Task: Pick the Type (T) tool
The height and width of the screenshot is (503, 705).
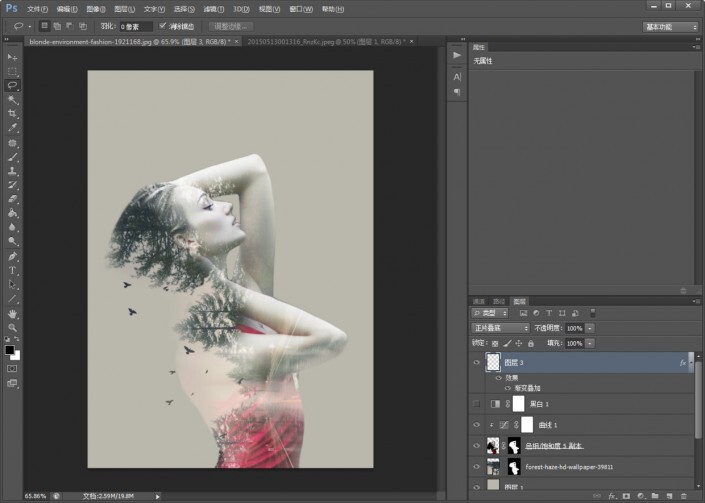Action: coord(13,270)
